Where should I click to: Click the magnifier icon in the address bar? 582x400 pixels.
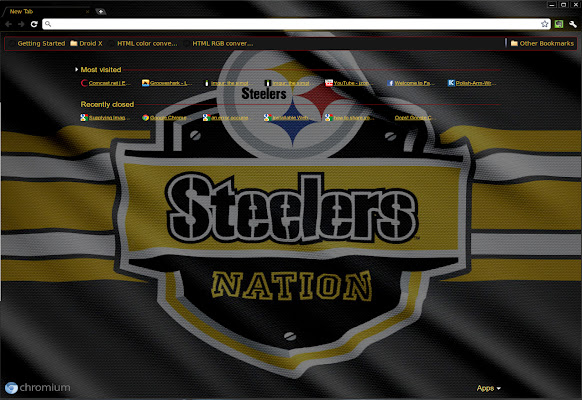[x=48, y=24]
